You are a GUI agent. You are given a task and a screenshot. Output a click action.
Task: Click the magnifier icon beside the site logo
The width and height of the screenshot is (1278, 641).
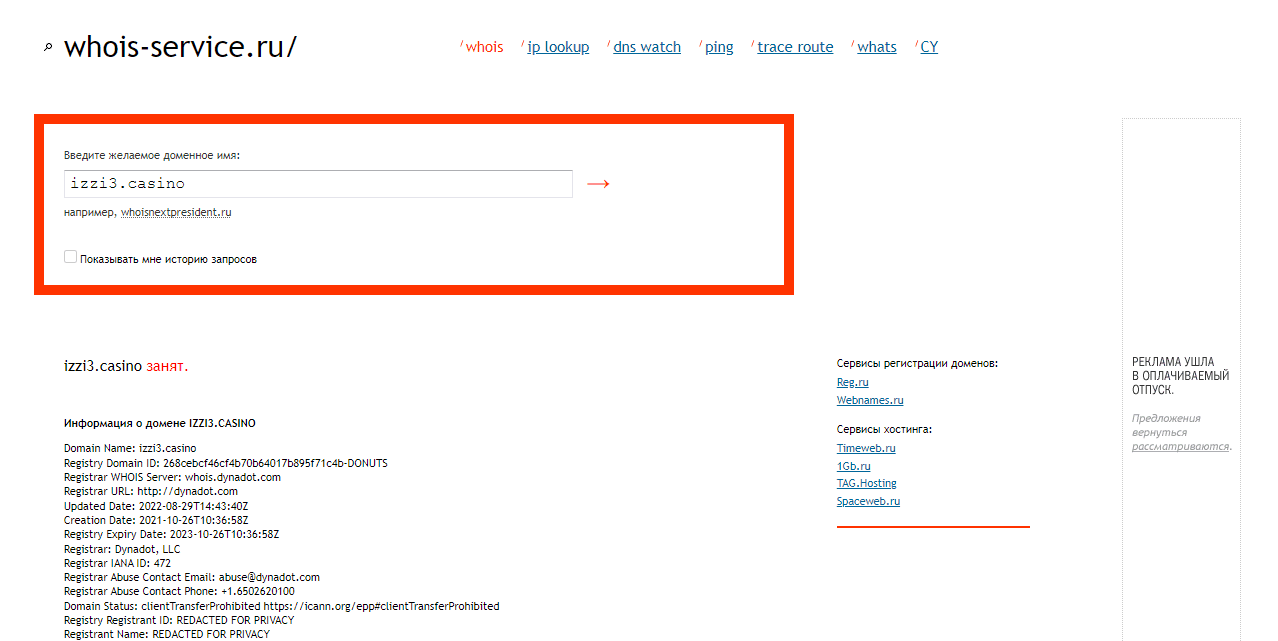click(47, 47)
